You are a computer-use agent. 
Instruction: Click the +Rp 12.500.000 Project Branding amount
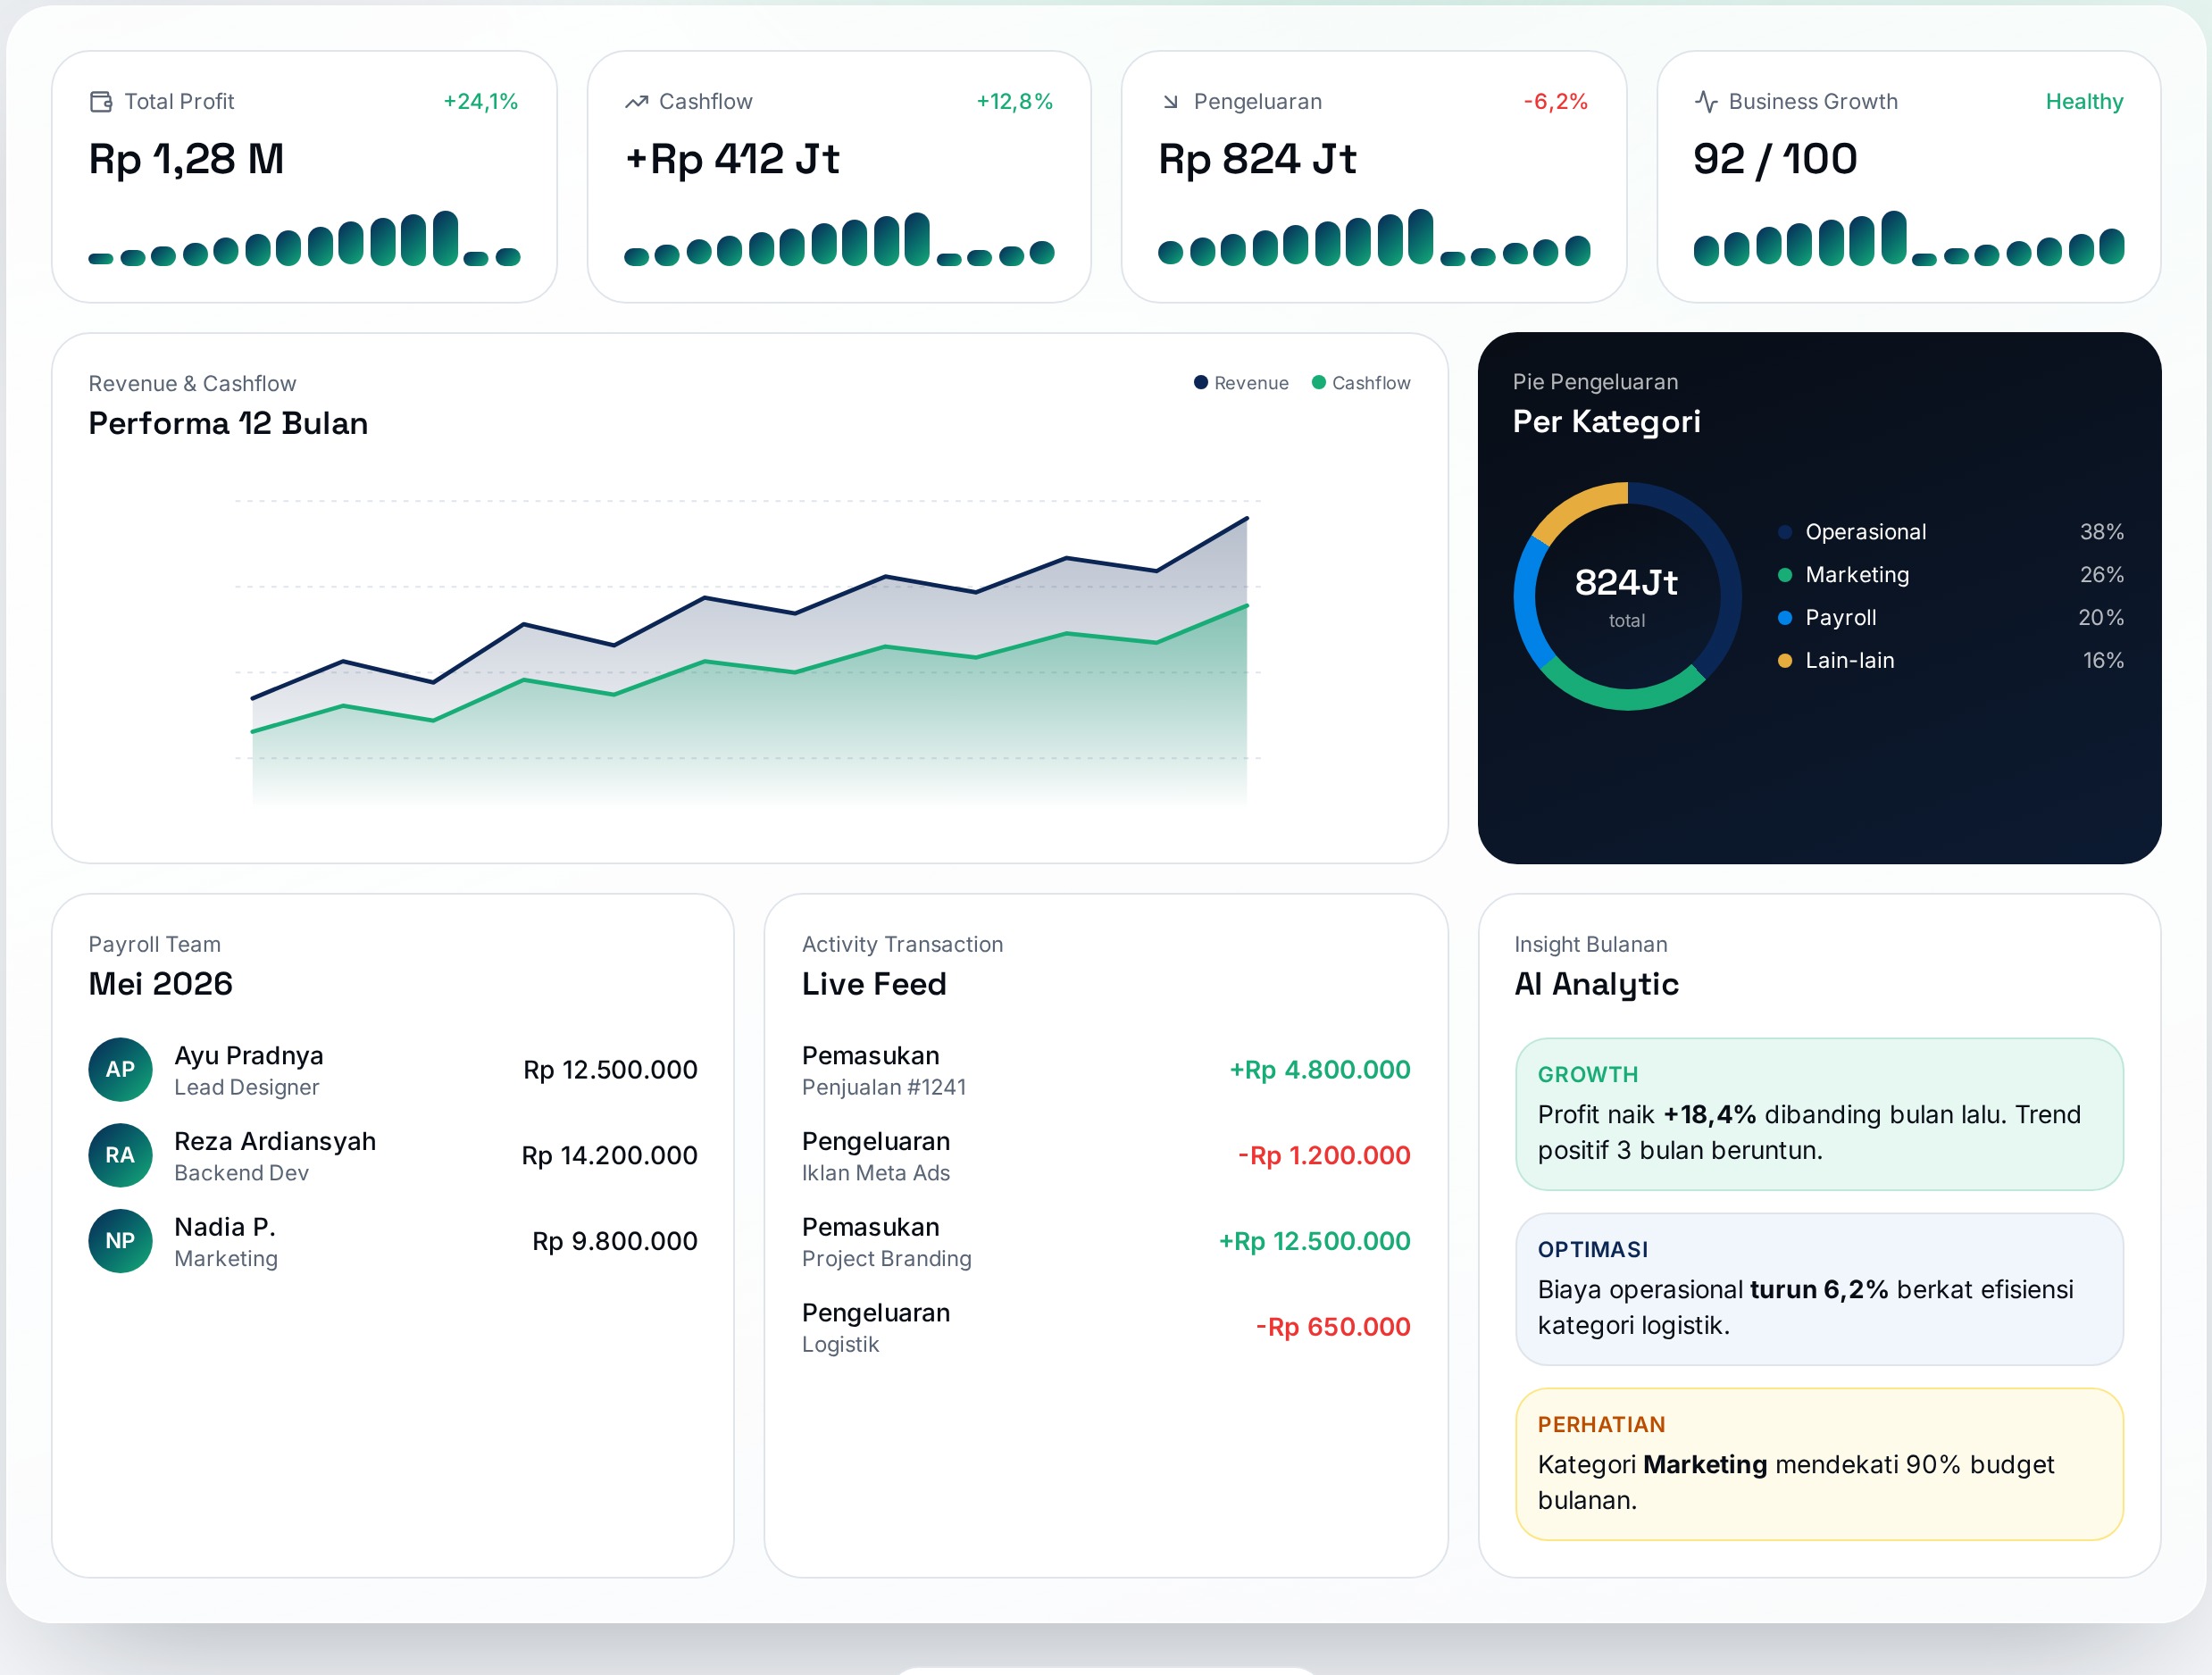tap(1314, 1241)
